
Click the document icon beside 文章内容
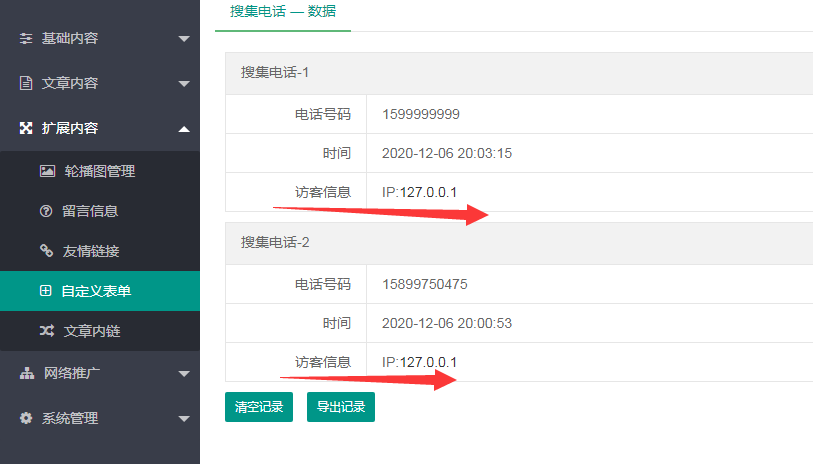[27, 84]
